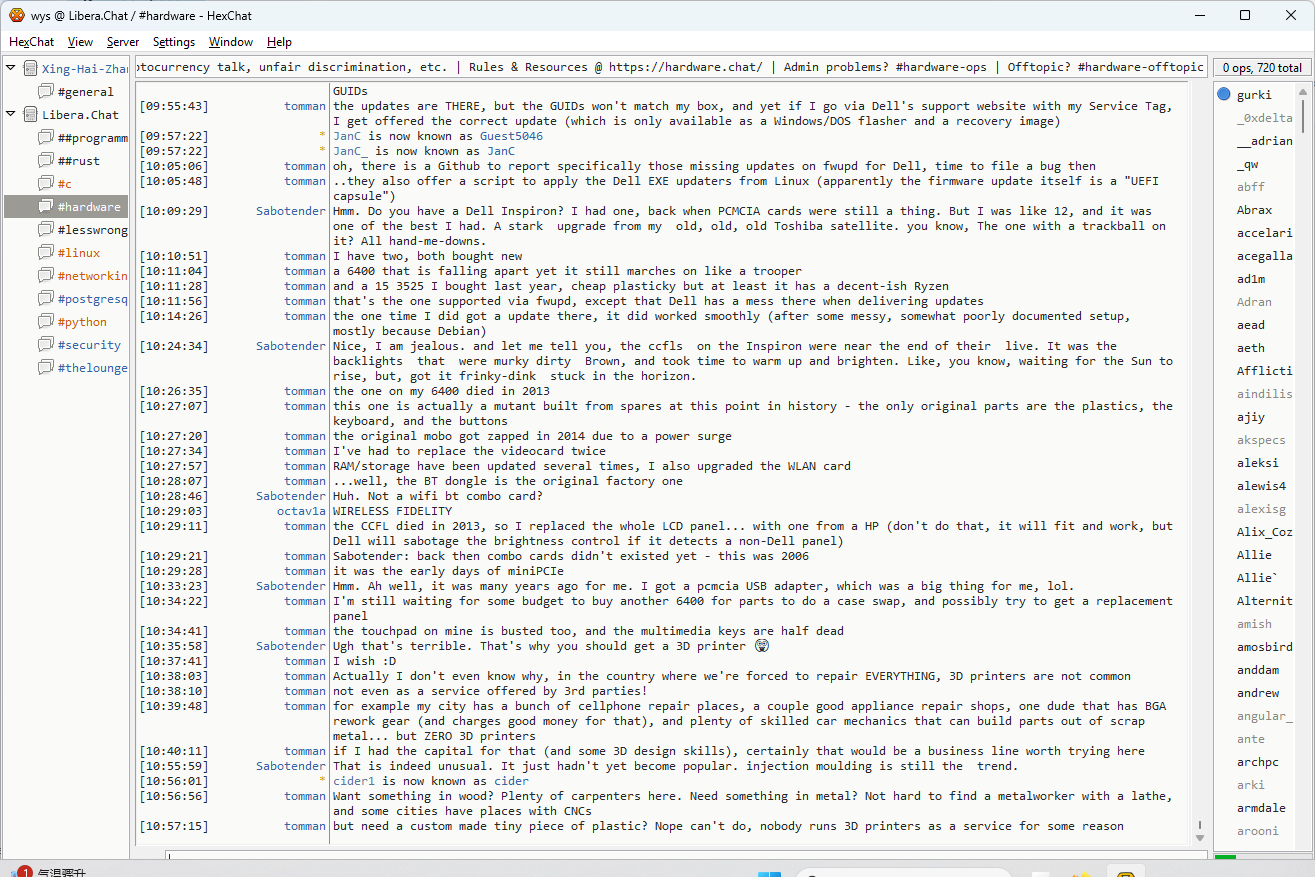Collapse the Libera.Chat network tree
The height and width of the screenshot is (877, 1315).
[11, 115]
